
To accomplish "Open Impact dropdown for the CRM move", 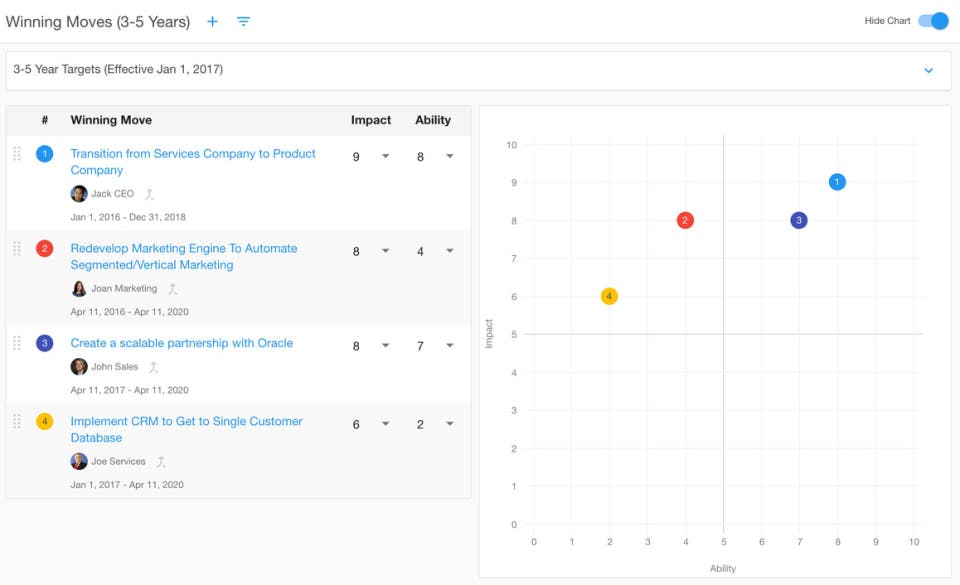I will [x=385, y=424].
